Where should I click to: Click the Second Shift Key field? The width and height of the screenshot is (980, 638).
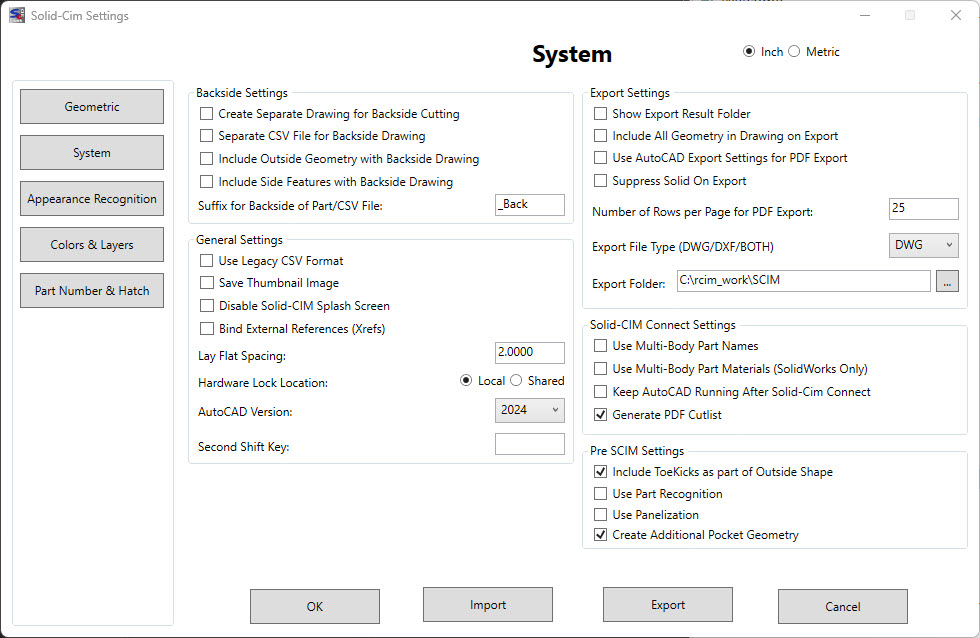529,444
